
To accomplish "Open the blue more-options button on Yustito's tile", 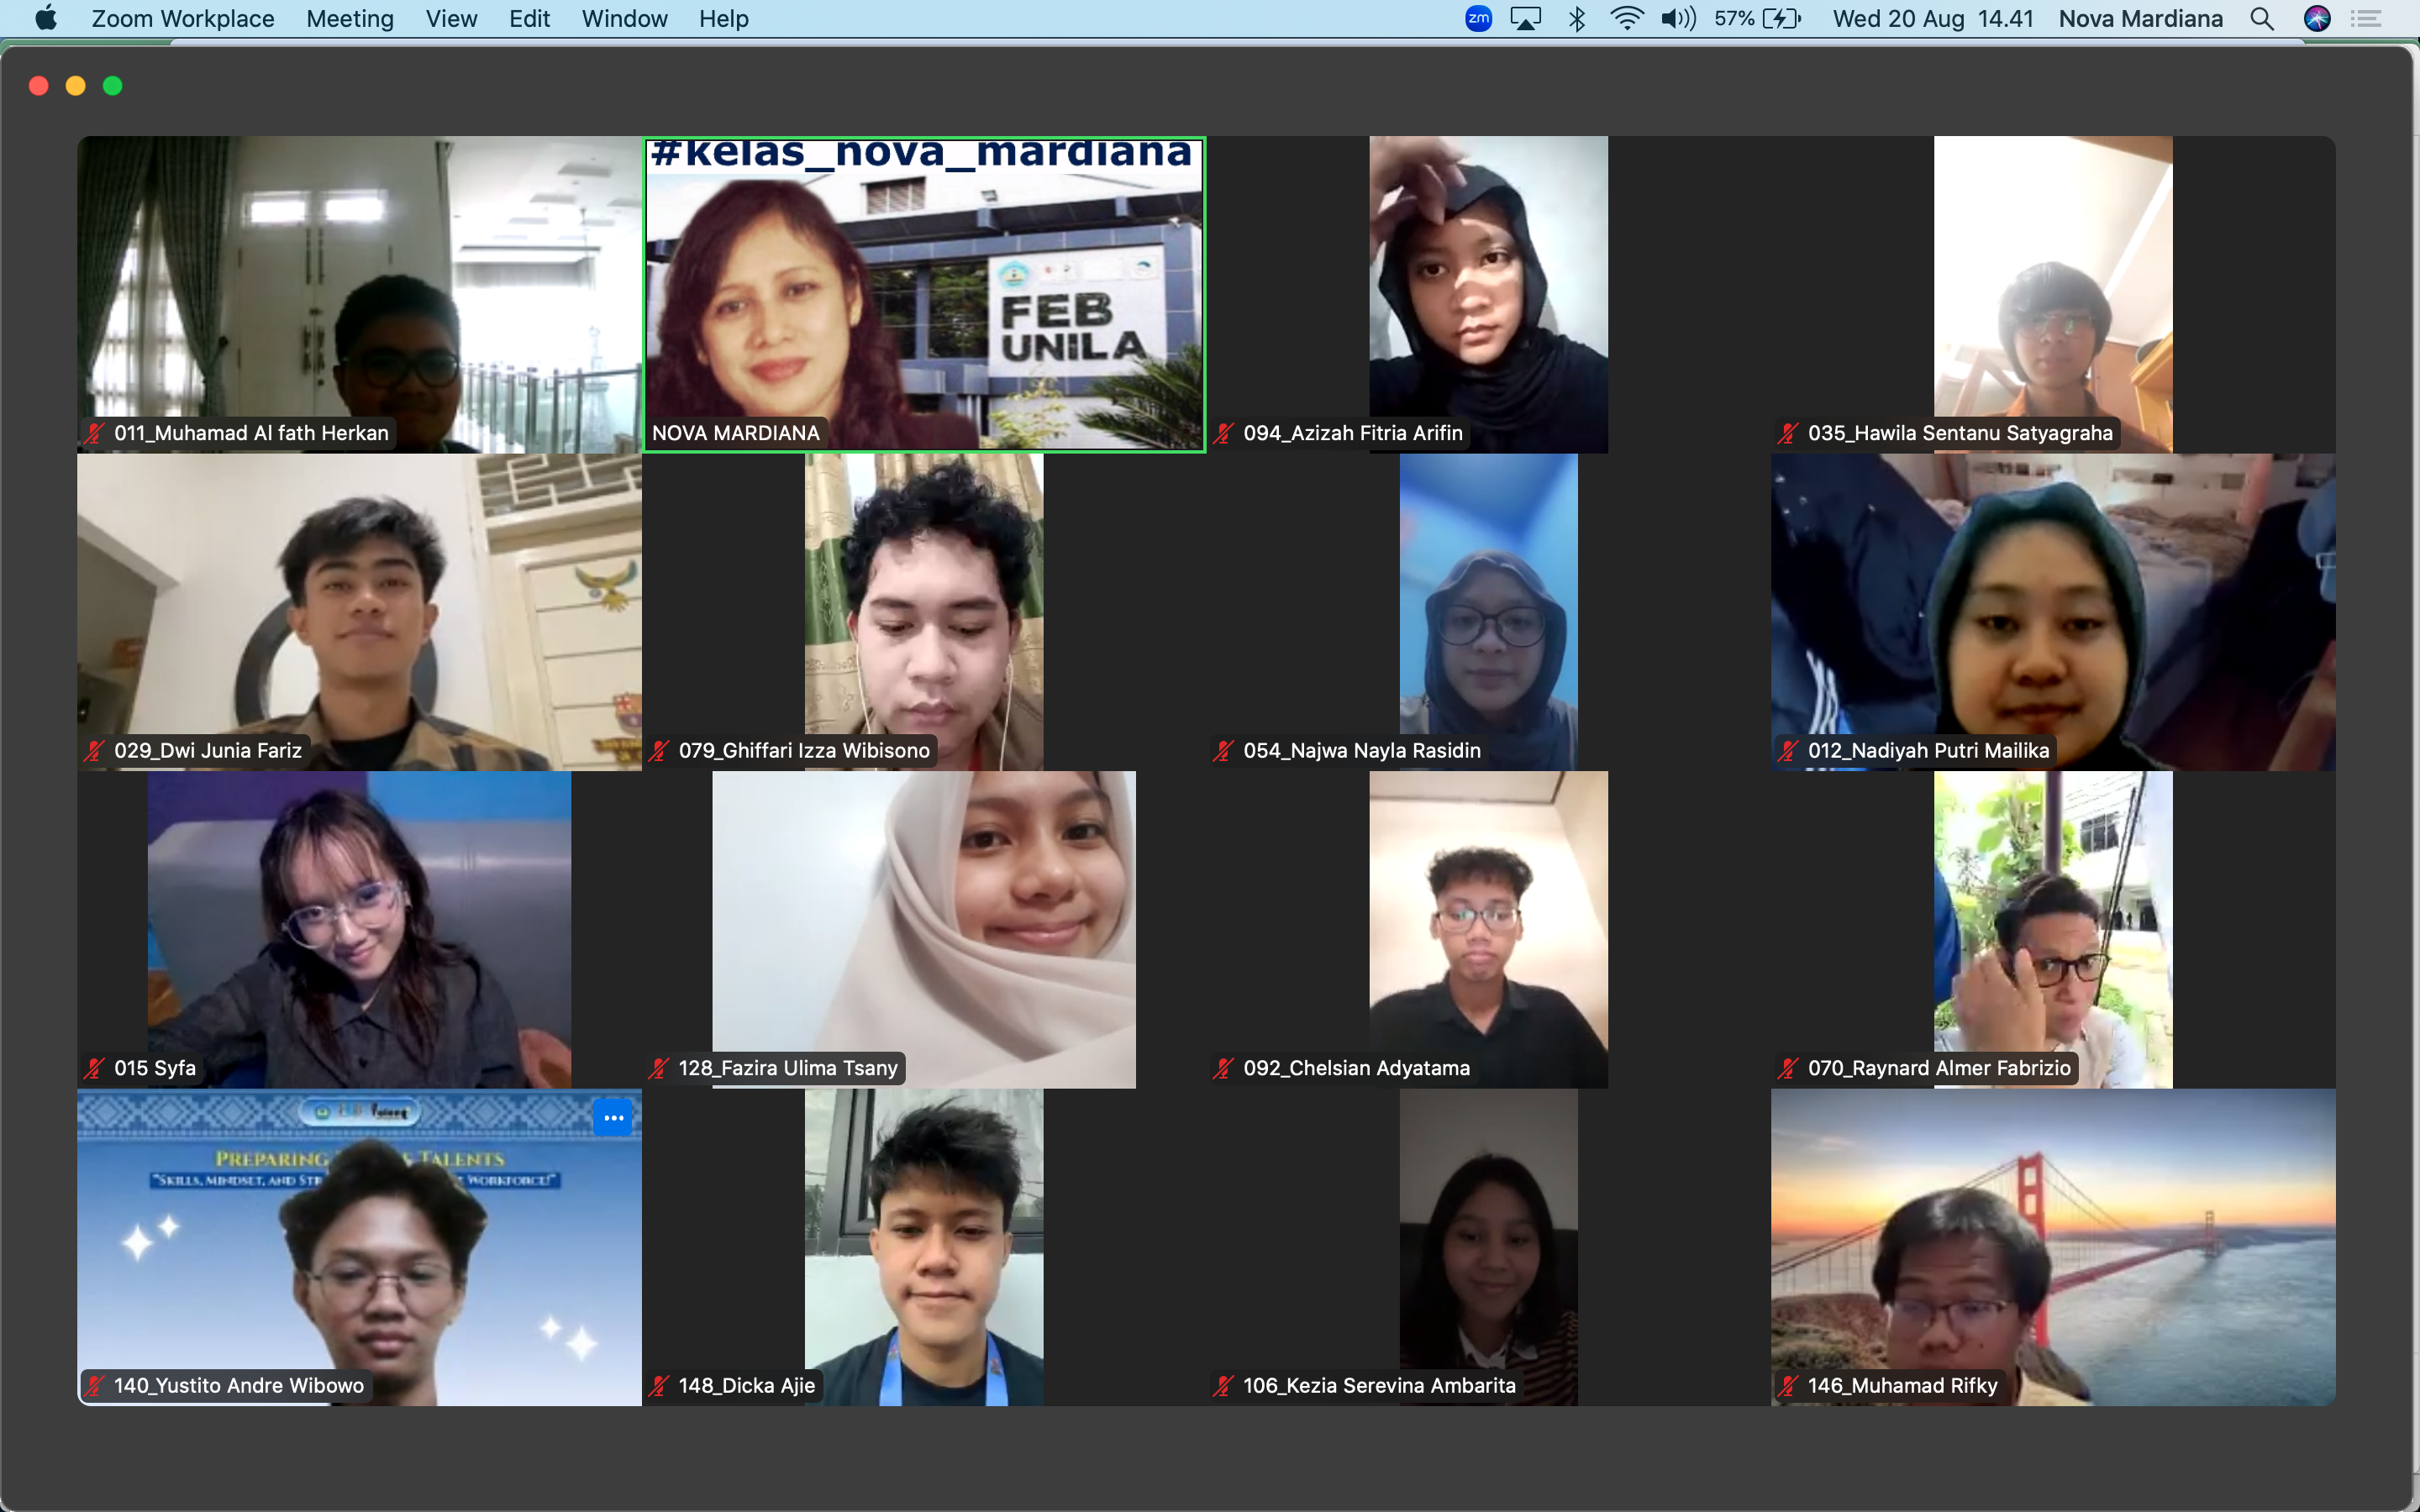I will click(613, 1118).
